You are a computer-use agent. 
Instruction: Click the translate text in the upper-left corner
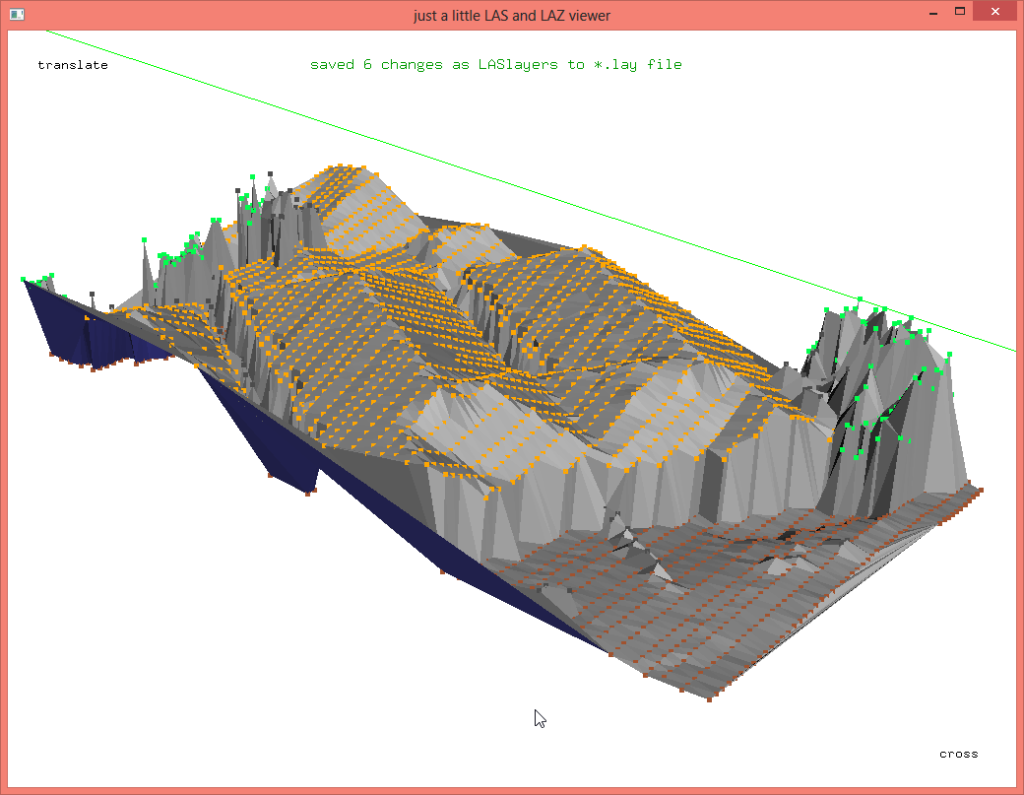pyautogui.click(x=72, y=65)
